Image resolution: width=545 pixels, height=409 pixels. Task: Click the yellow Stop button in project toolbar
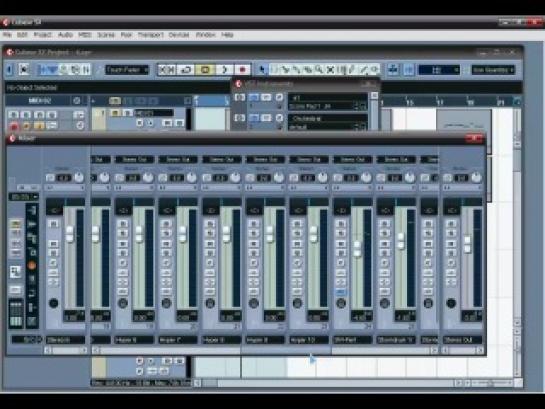tap(205, 69)
